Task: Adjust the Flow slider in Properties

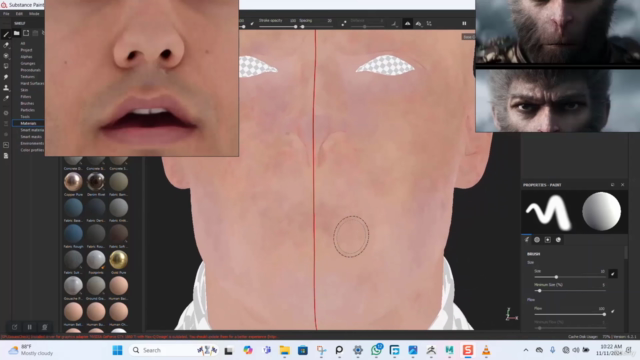Action: click(x=570, y=314)
